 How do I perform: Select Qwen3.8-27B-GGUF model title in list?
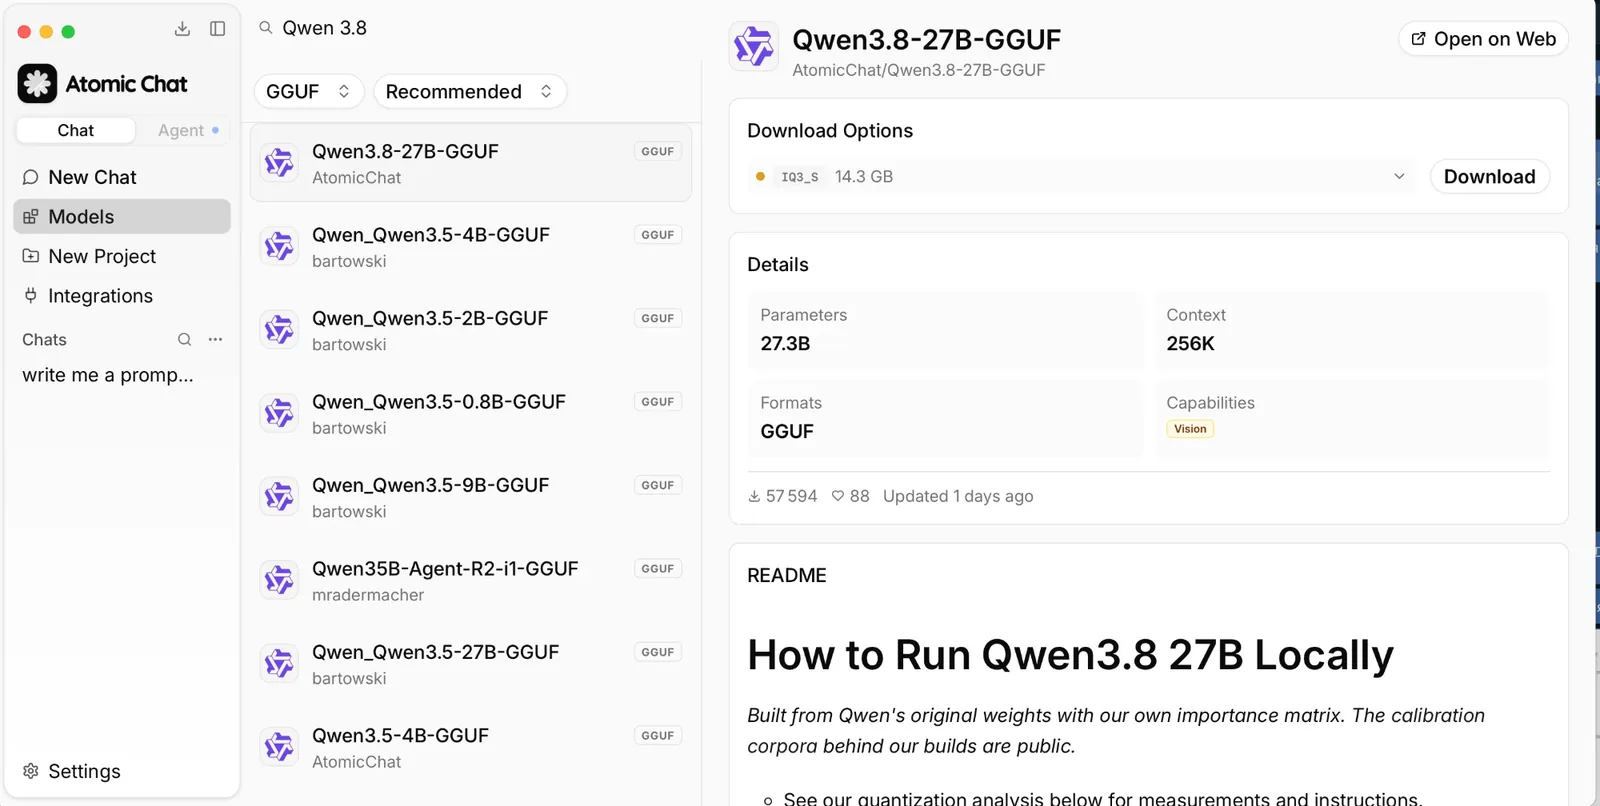(405, 151)
